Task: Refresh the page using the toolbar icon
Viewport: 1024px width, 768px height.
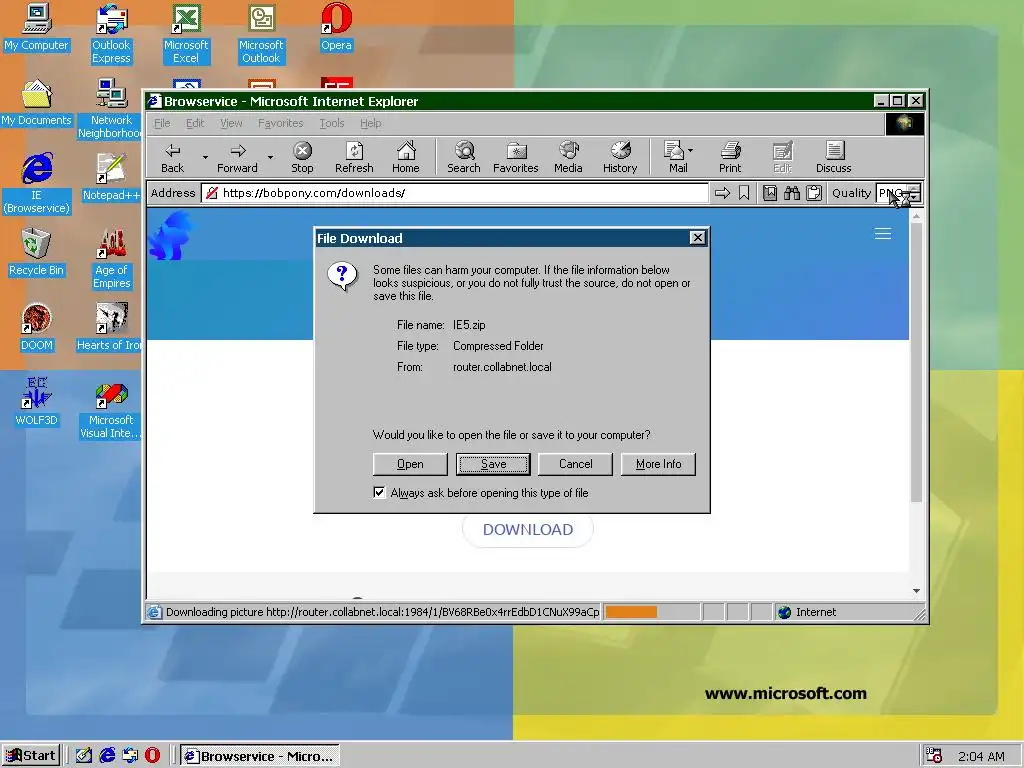Action: (x=354, y=157)
